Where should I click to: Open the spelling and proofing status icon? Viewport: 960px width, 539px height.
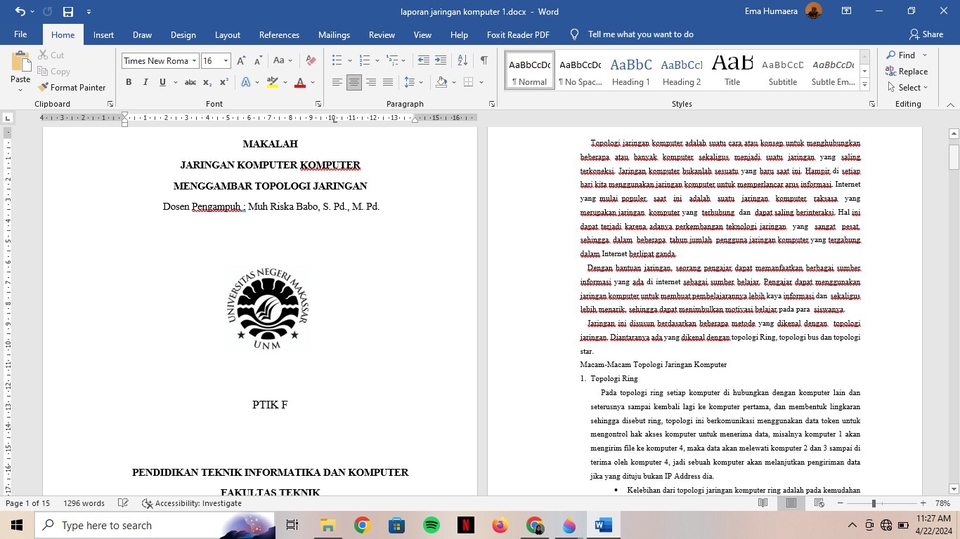point(123,503)
